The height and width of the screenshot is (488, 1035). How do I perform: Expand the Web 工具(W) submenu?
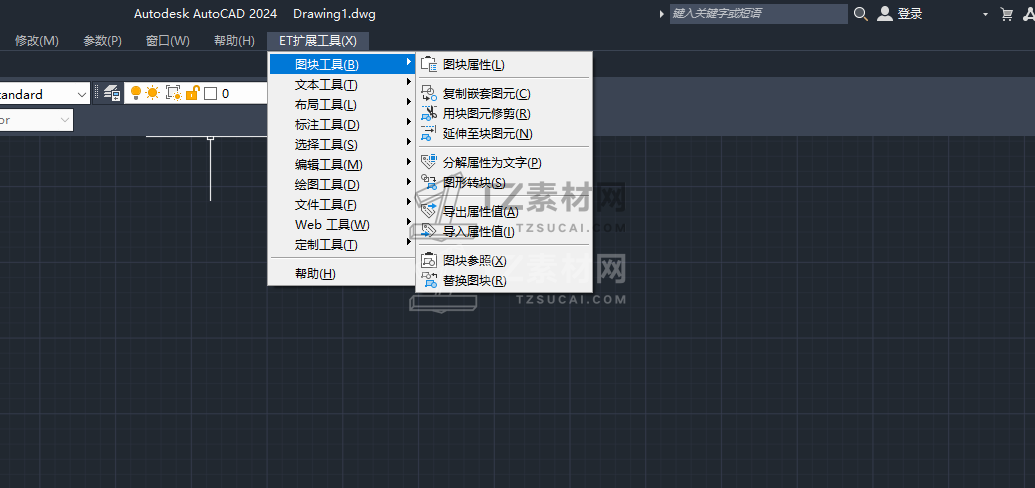(342, 225)
